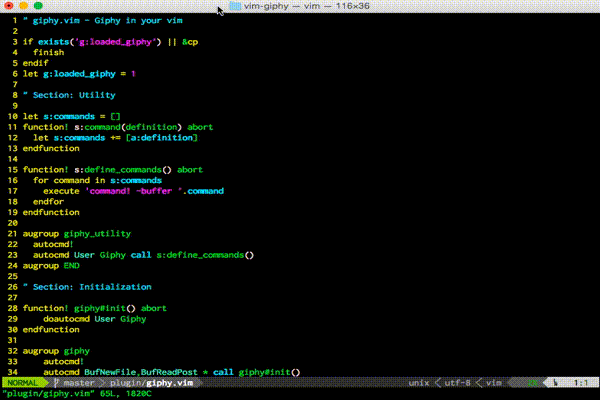
Task: Click 'doautocmd' on line 29
Action: click(67, 319)
